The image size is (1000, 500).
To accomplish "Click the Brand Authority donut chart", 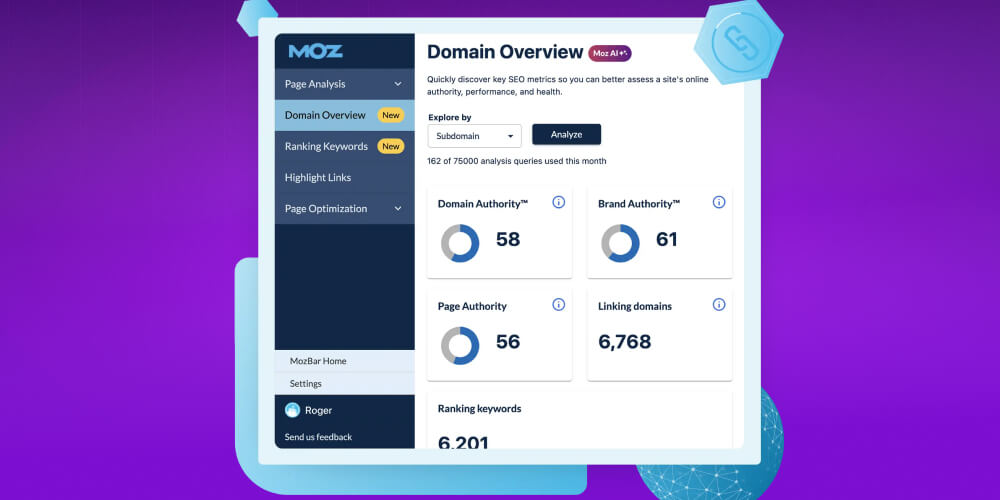I will (x=620, y=243).
